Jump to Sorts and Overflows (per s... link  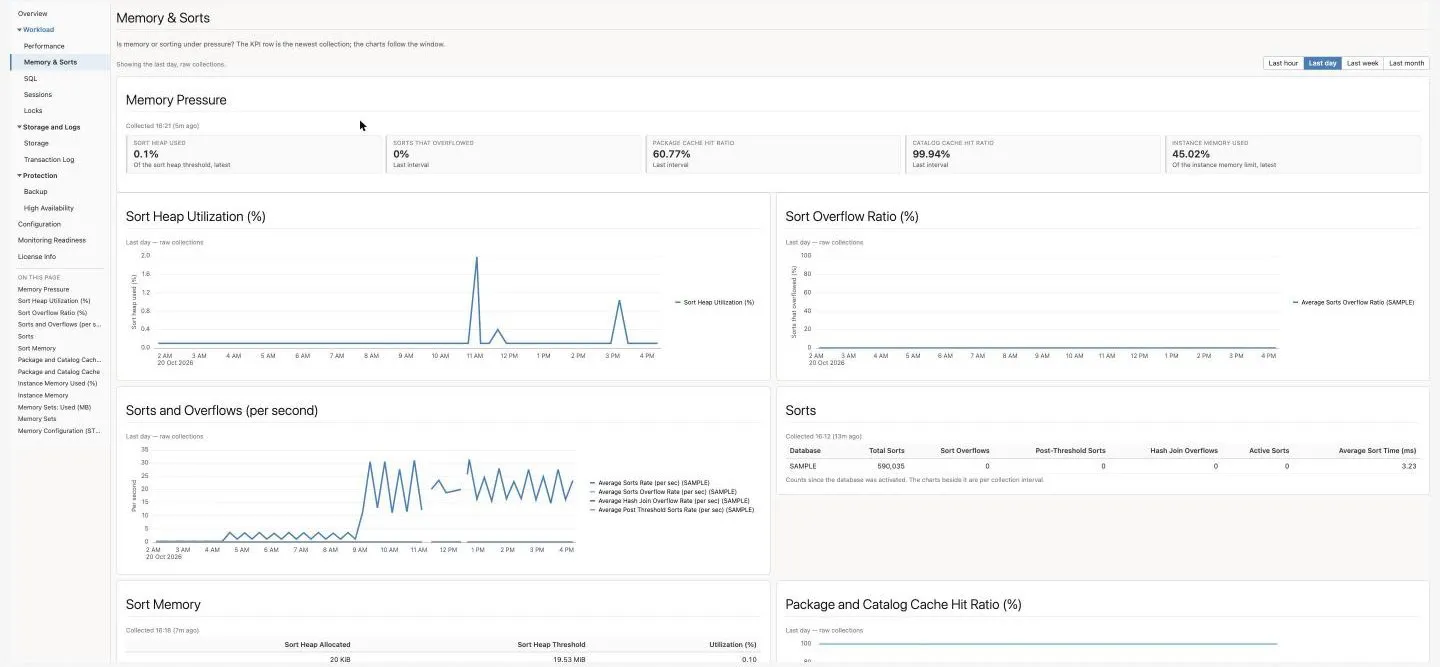pos(59,325)
